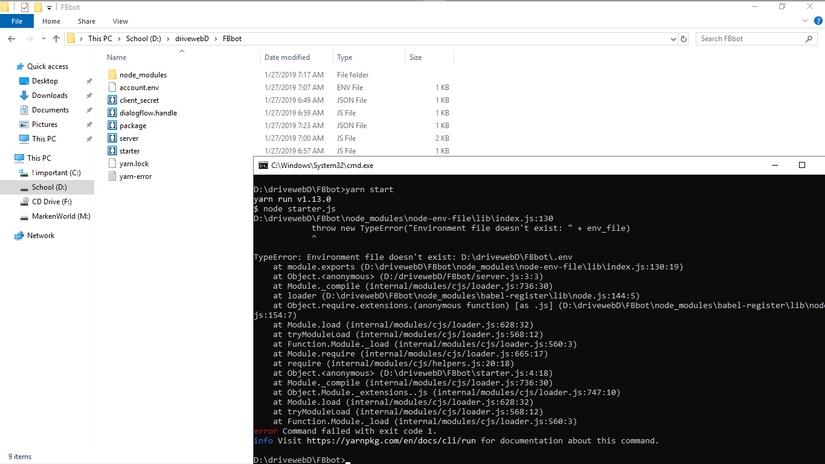Viewport: 825px width, 464px height.
Task: Click the cmd.exe title bar icon
Action: point(263,165)
